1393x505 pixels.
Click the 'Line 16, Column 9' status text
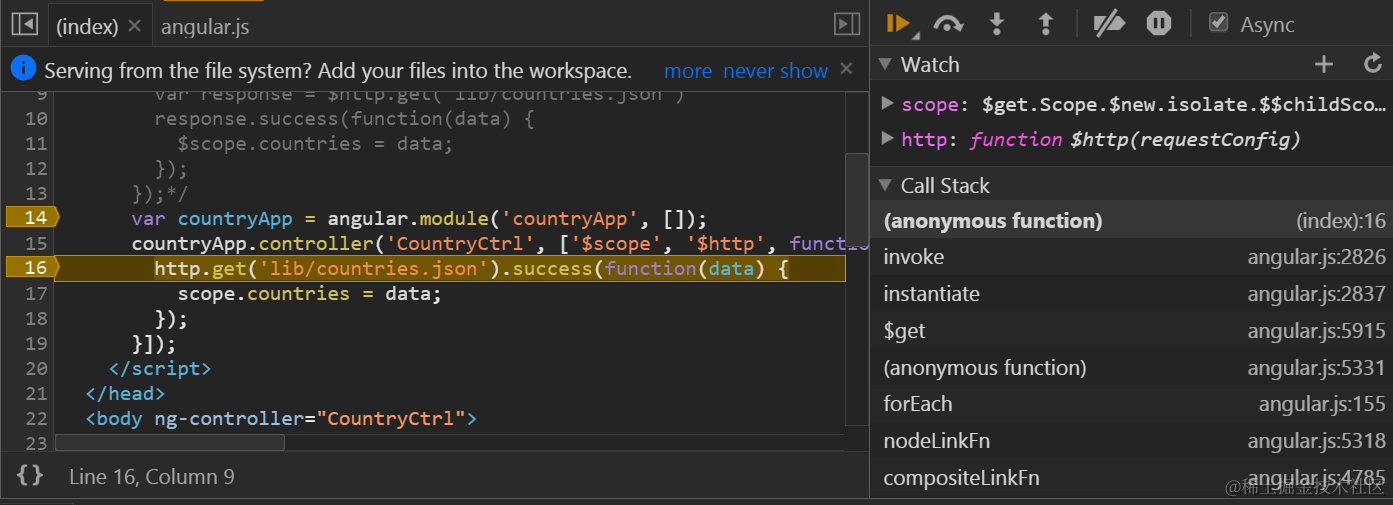(x=152, y=477)
